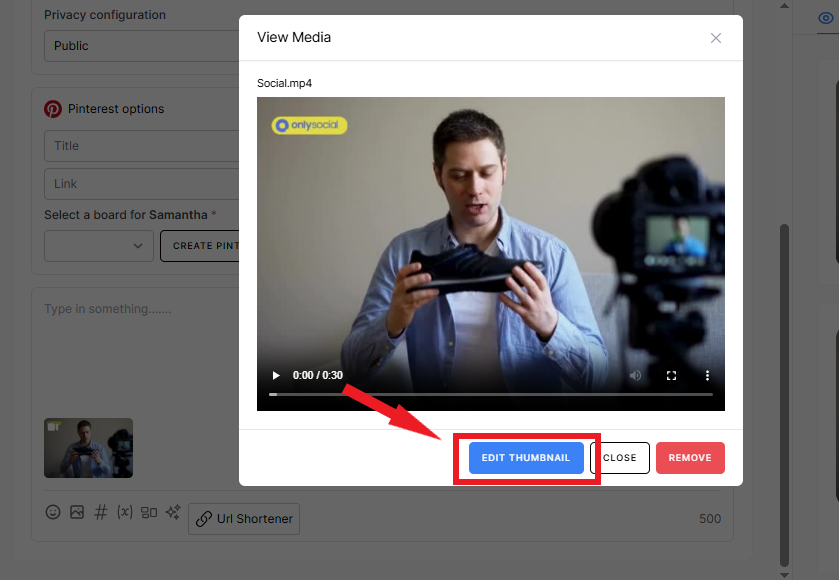Mute the video volume
This screenshot has width=839, height=580.
635,376
